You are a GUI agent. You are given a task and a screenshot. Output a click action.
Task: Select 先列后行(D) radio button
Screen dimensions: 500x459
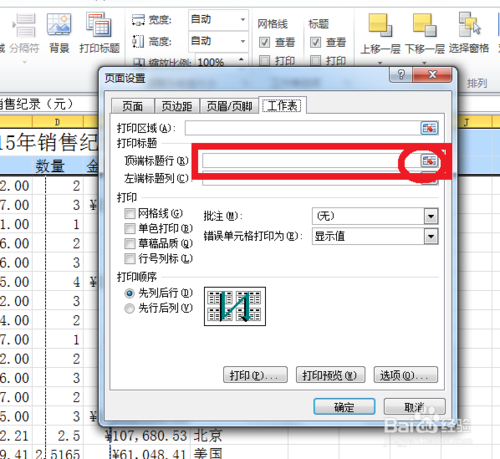pos(129,293)
